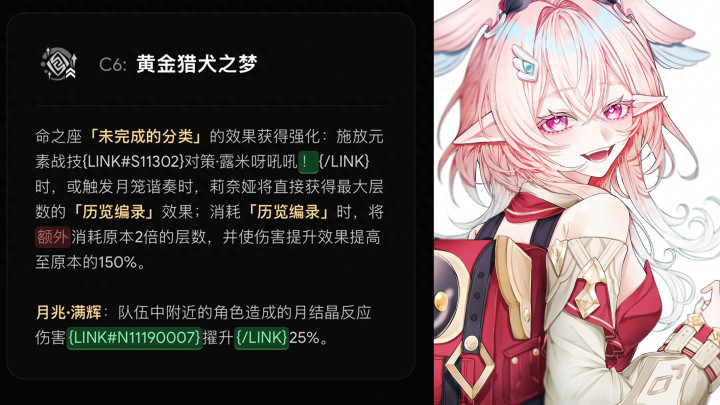The height and width of the screenshot is (405, 720).
Task: Click the yellow heading 月兆·满辉
Action: click(x=68, y=312)
